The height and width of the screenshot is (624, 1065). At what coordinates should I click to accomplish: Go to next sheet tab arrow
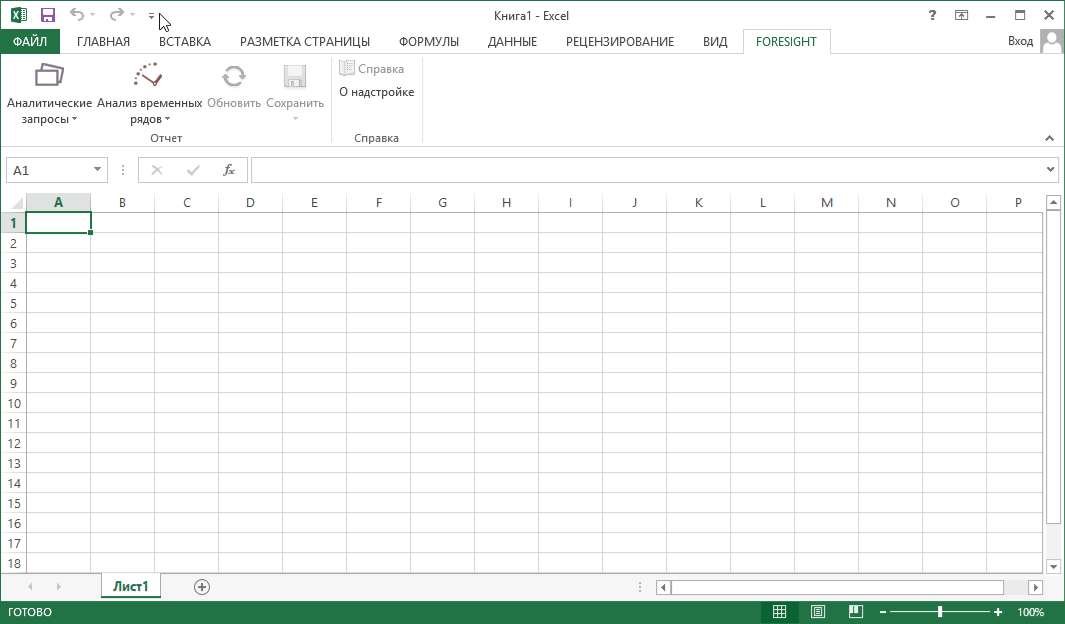(58, 587)
